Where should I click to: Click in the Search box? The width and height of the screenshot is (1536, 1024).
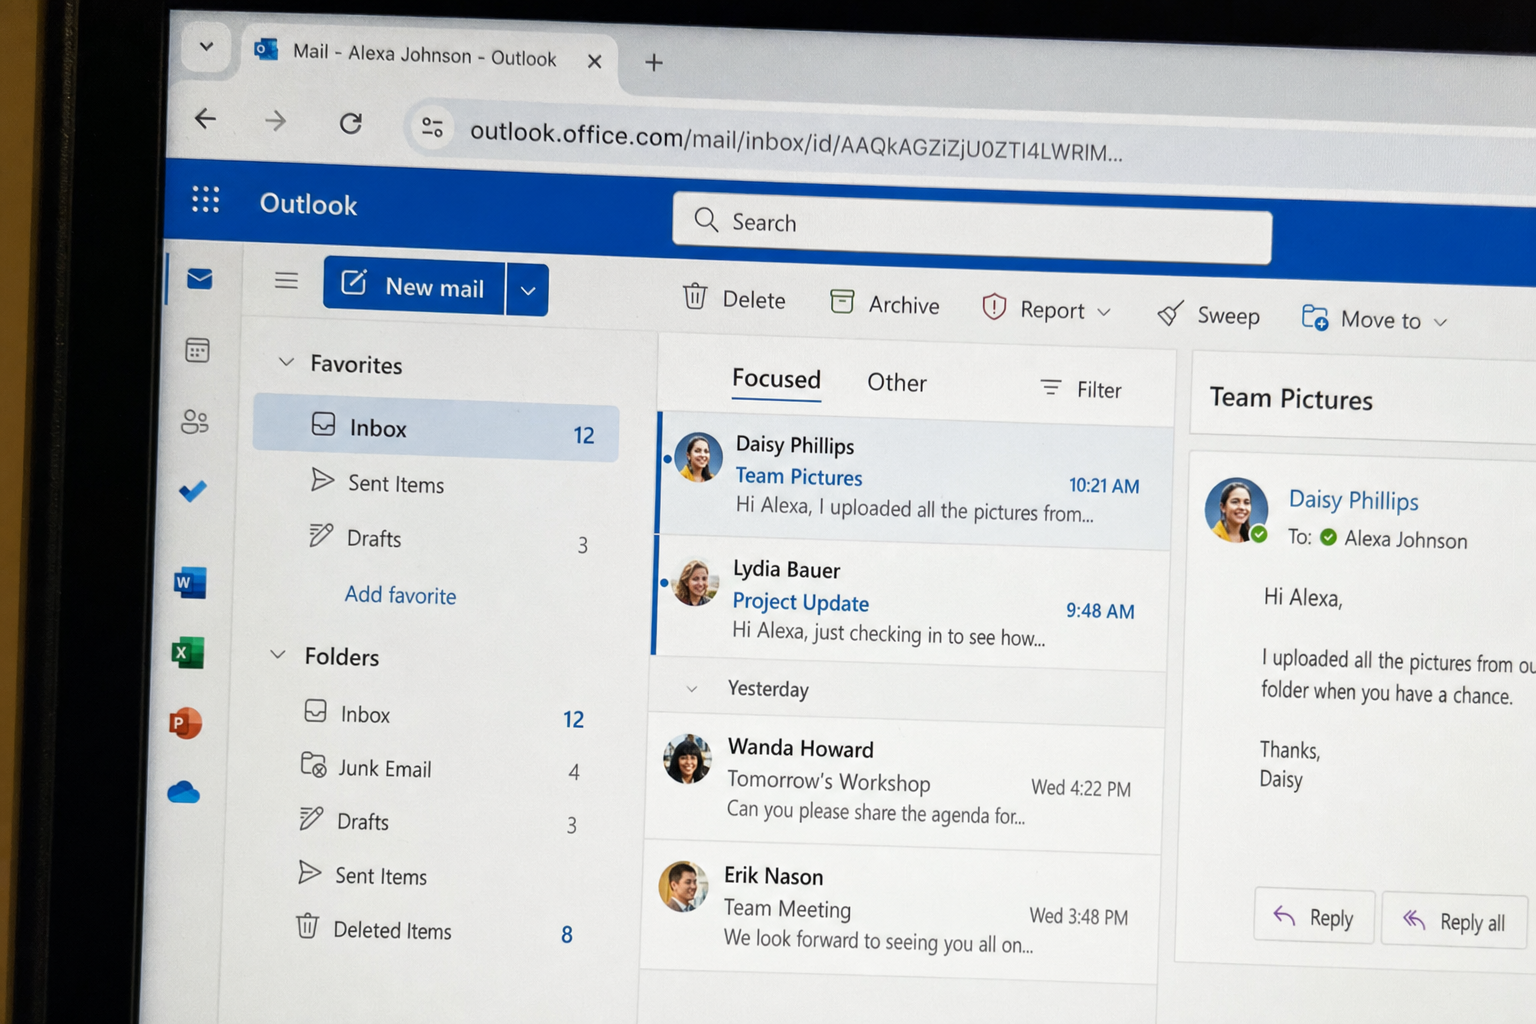(972, 227)
